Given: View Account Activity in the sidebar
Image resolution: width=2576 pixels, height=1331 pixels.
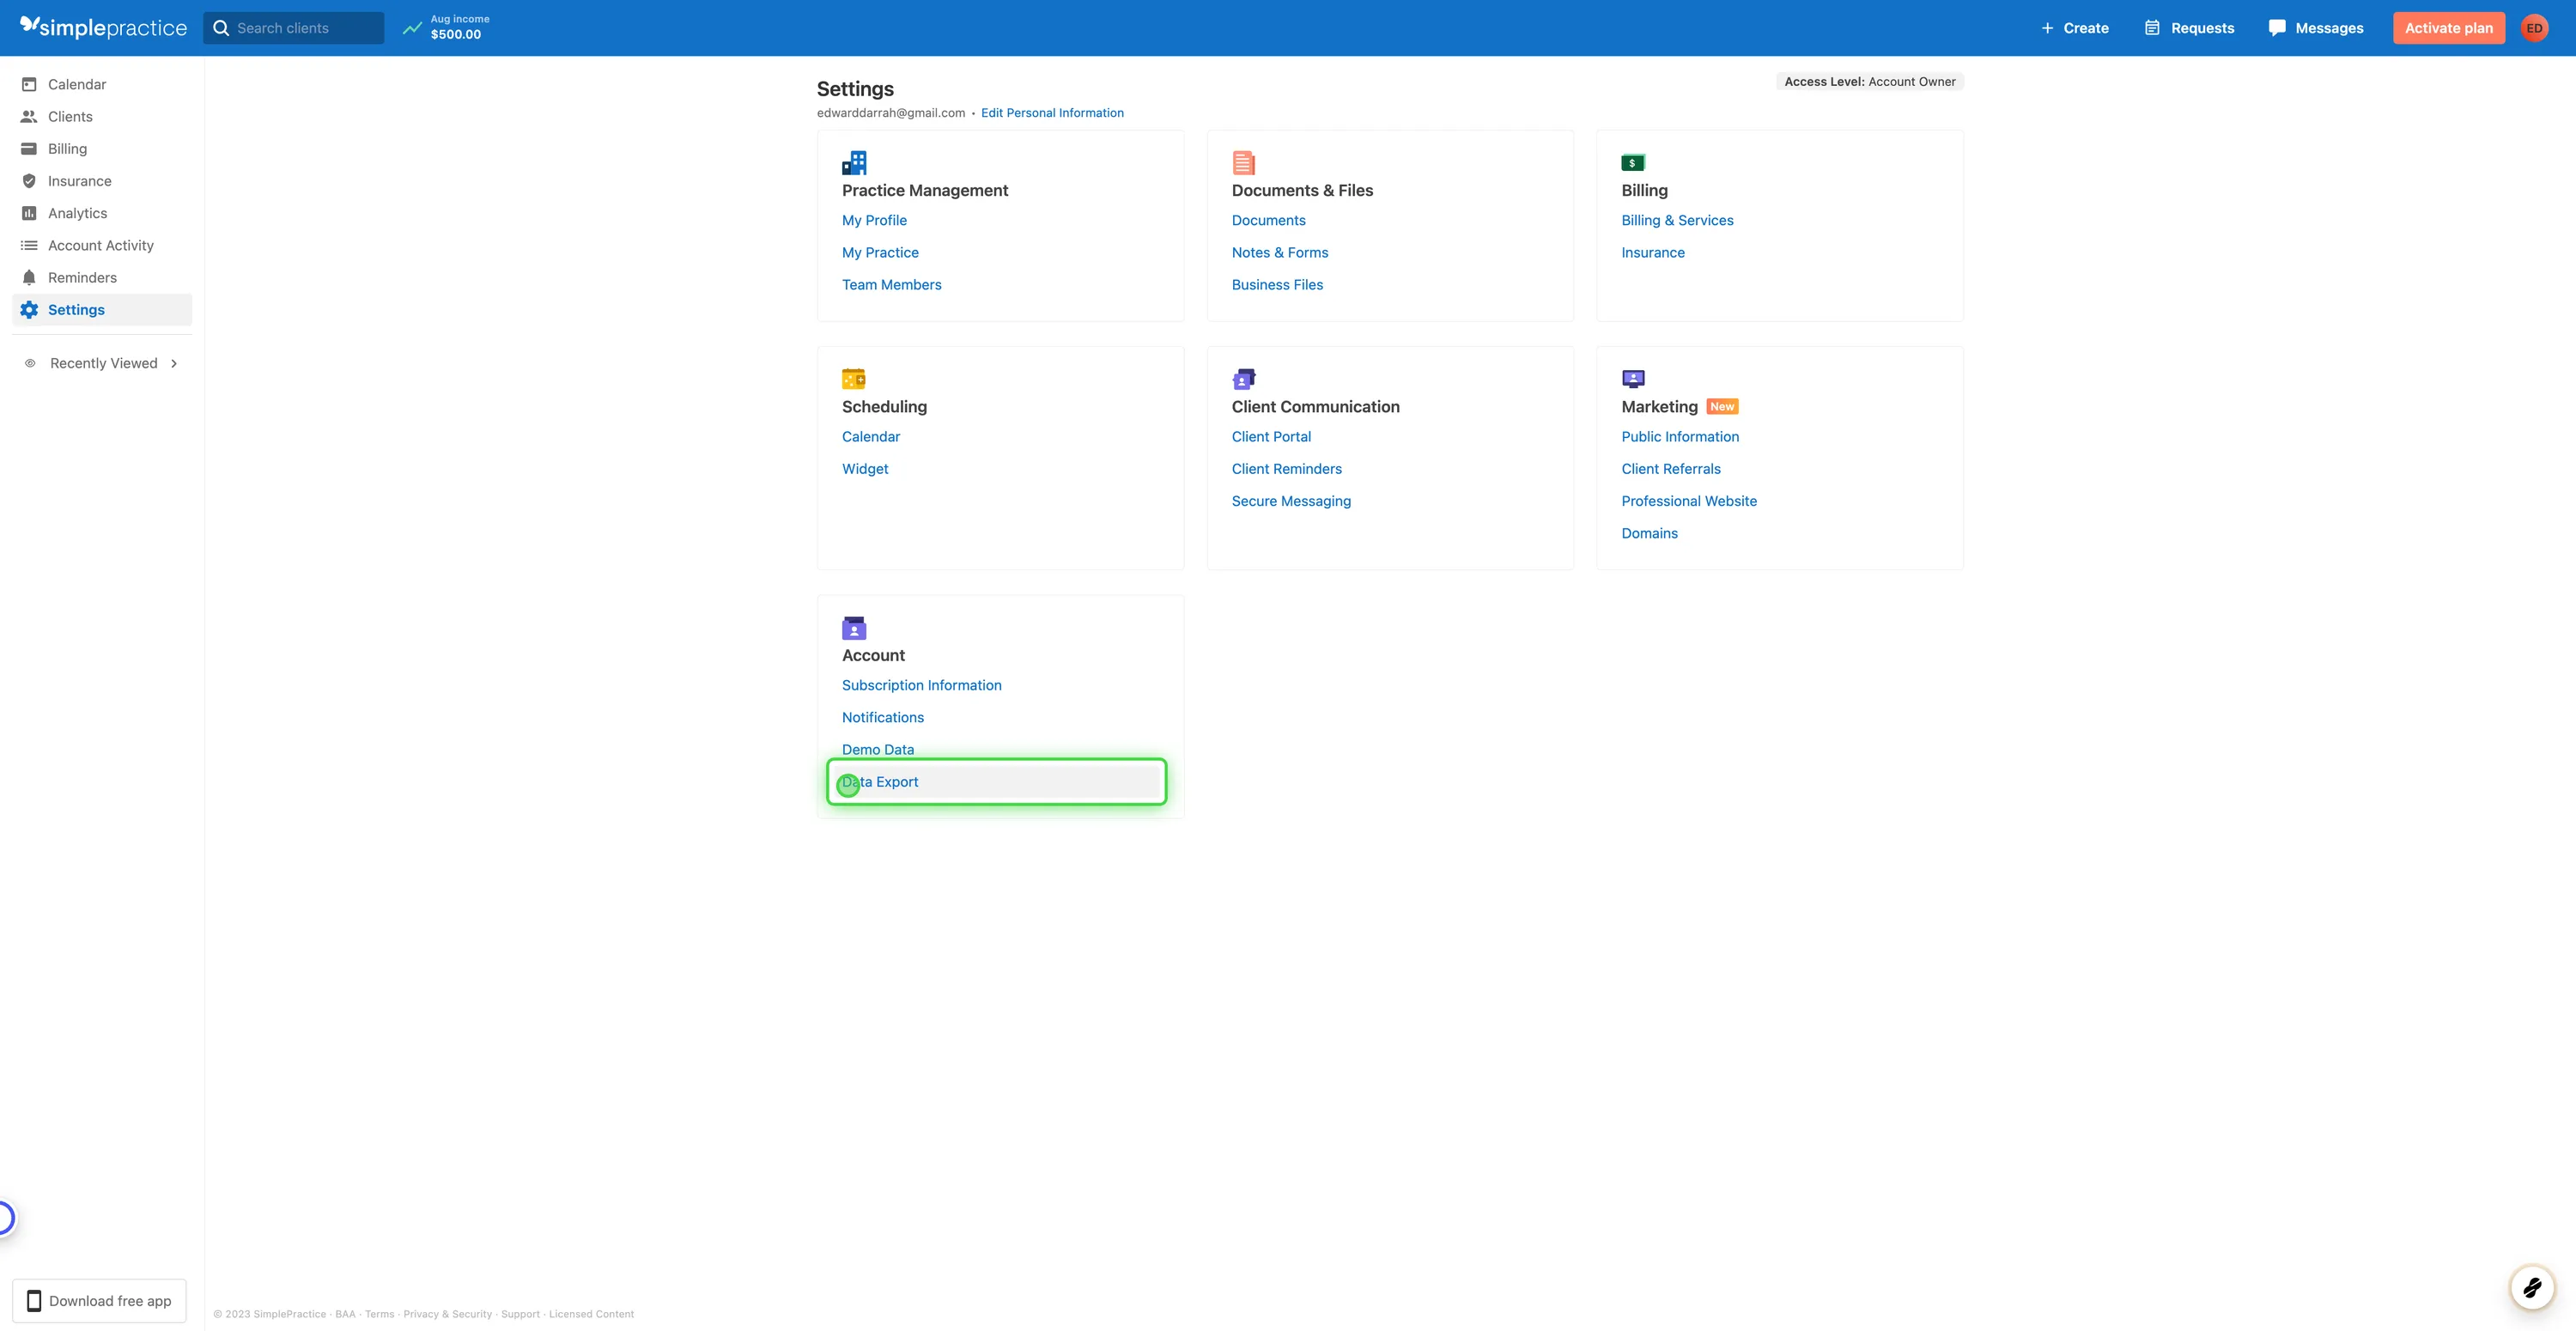Looking at the screenshot, I should pos(101,244).
